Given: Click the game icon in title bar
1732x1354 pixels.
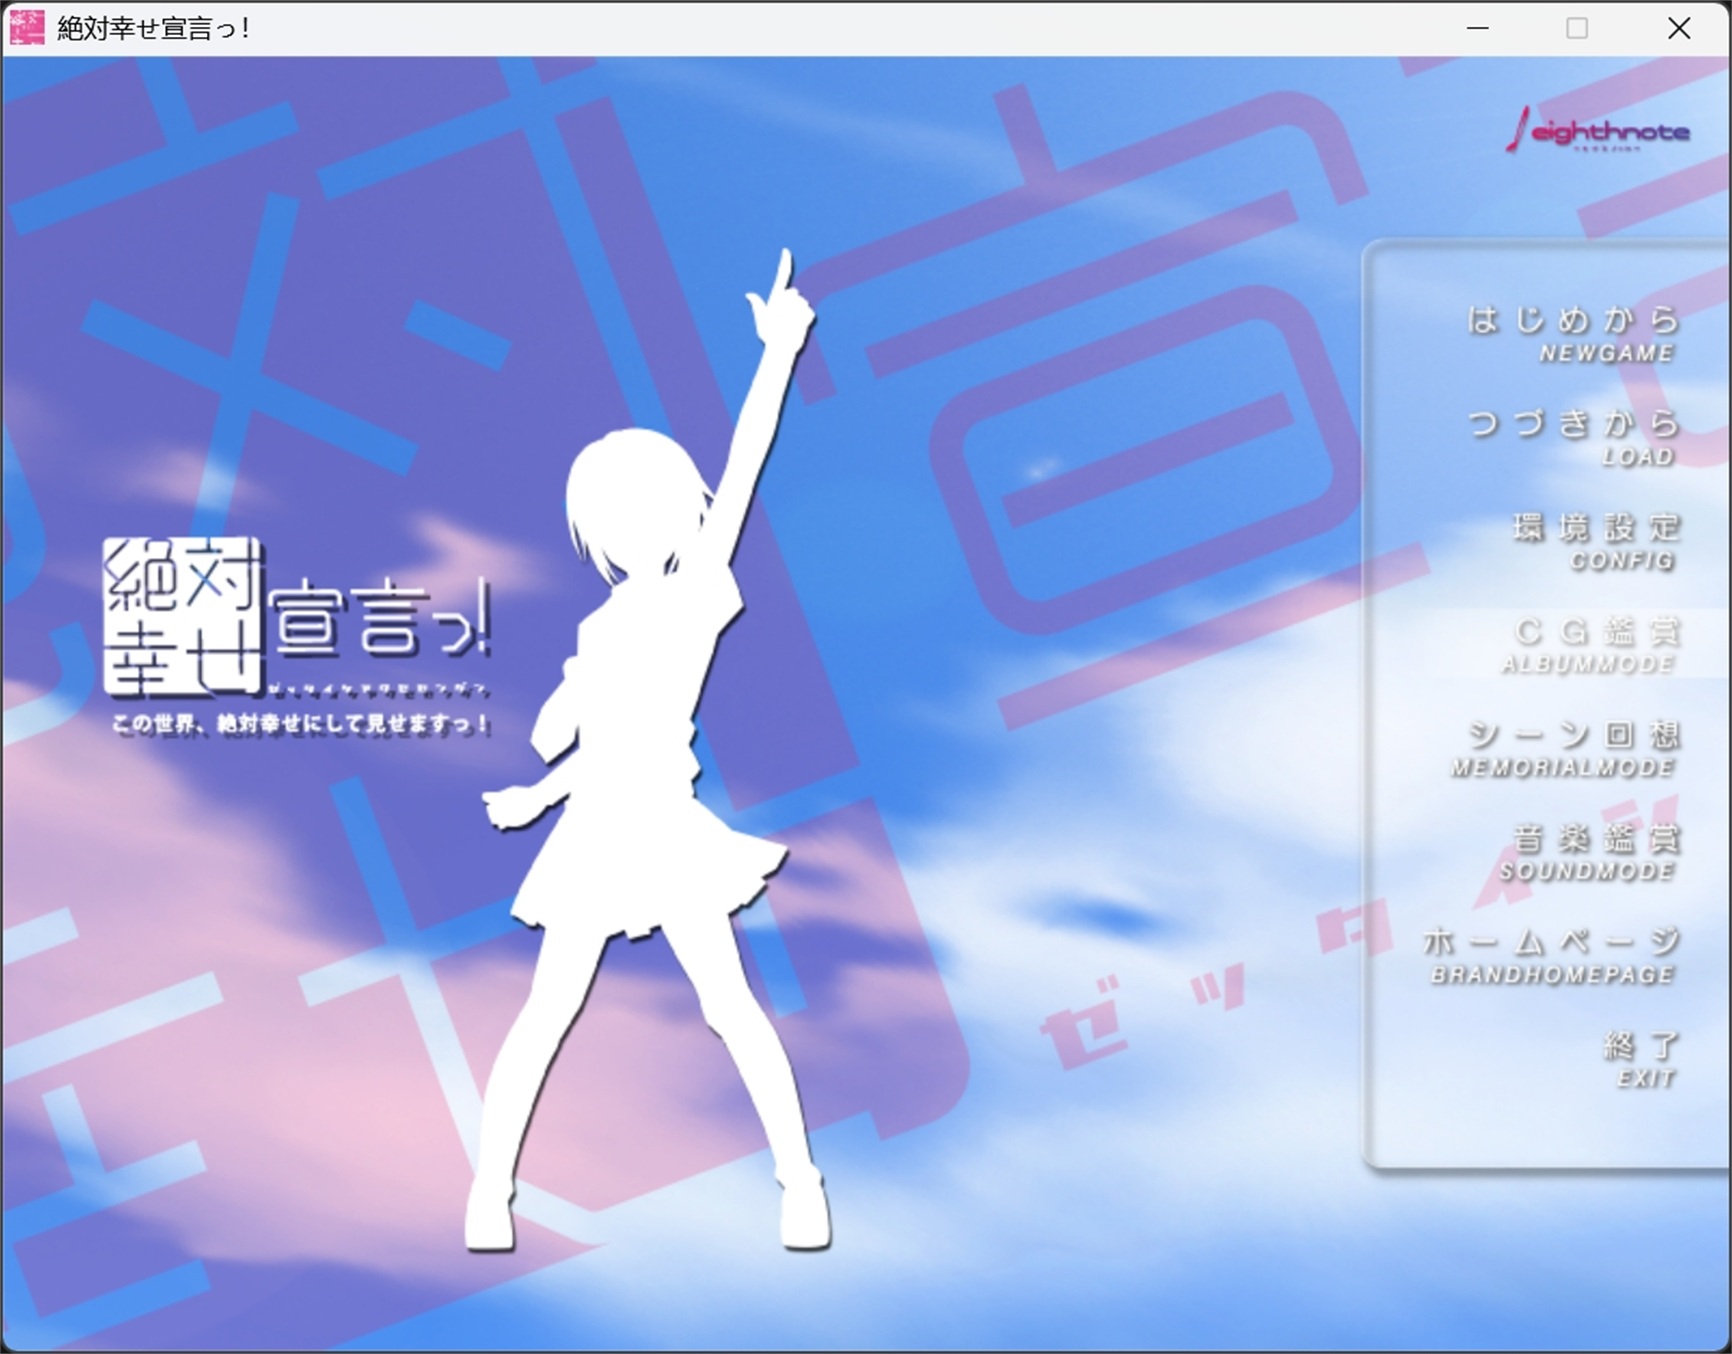Looking at the screenshot, I should click(26, 28).
